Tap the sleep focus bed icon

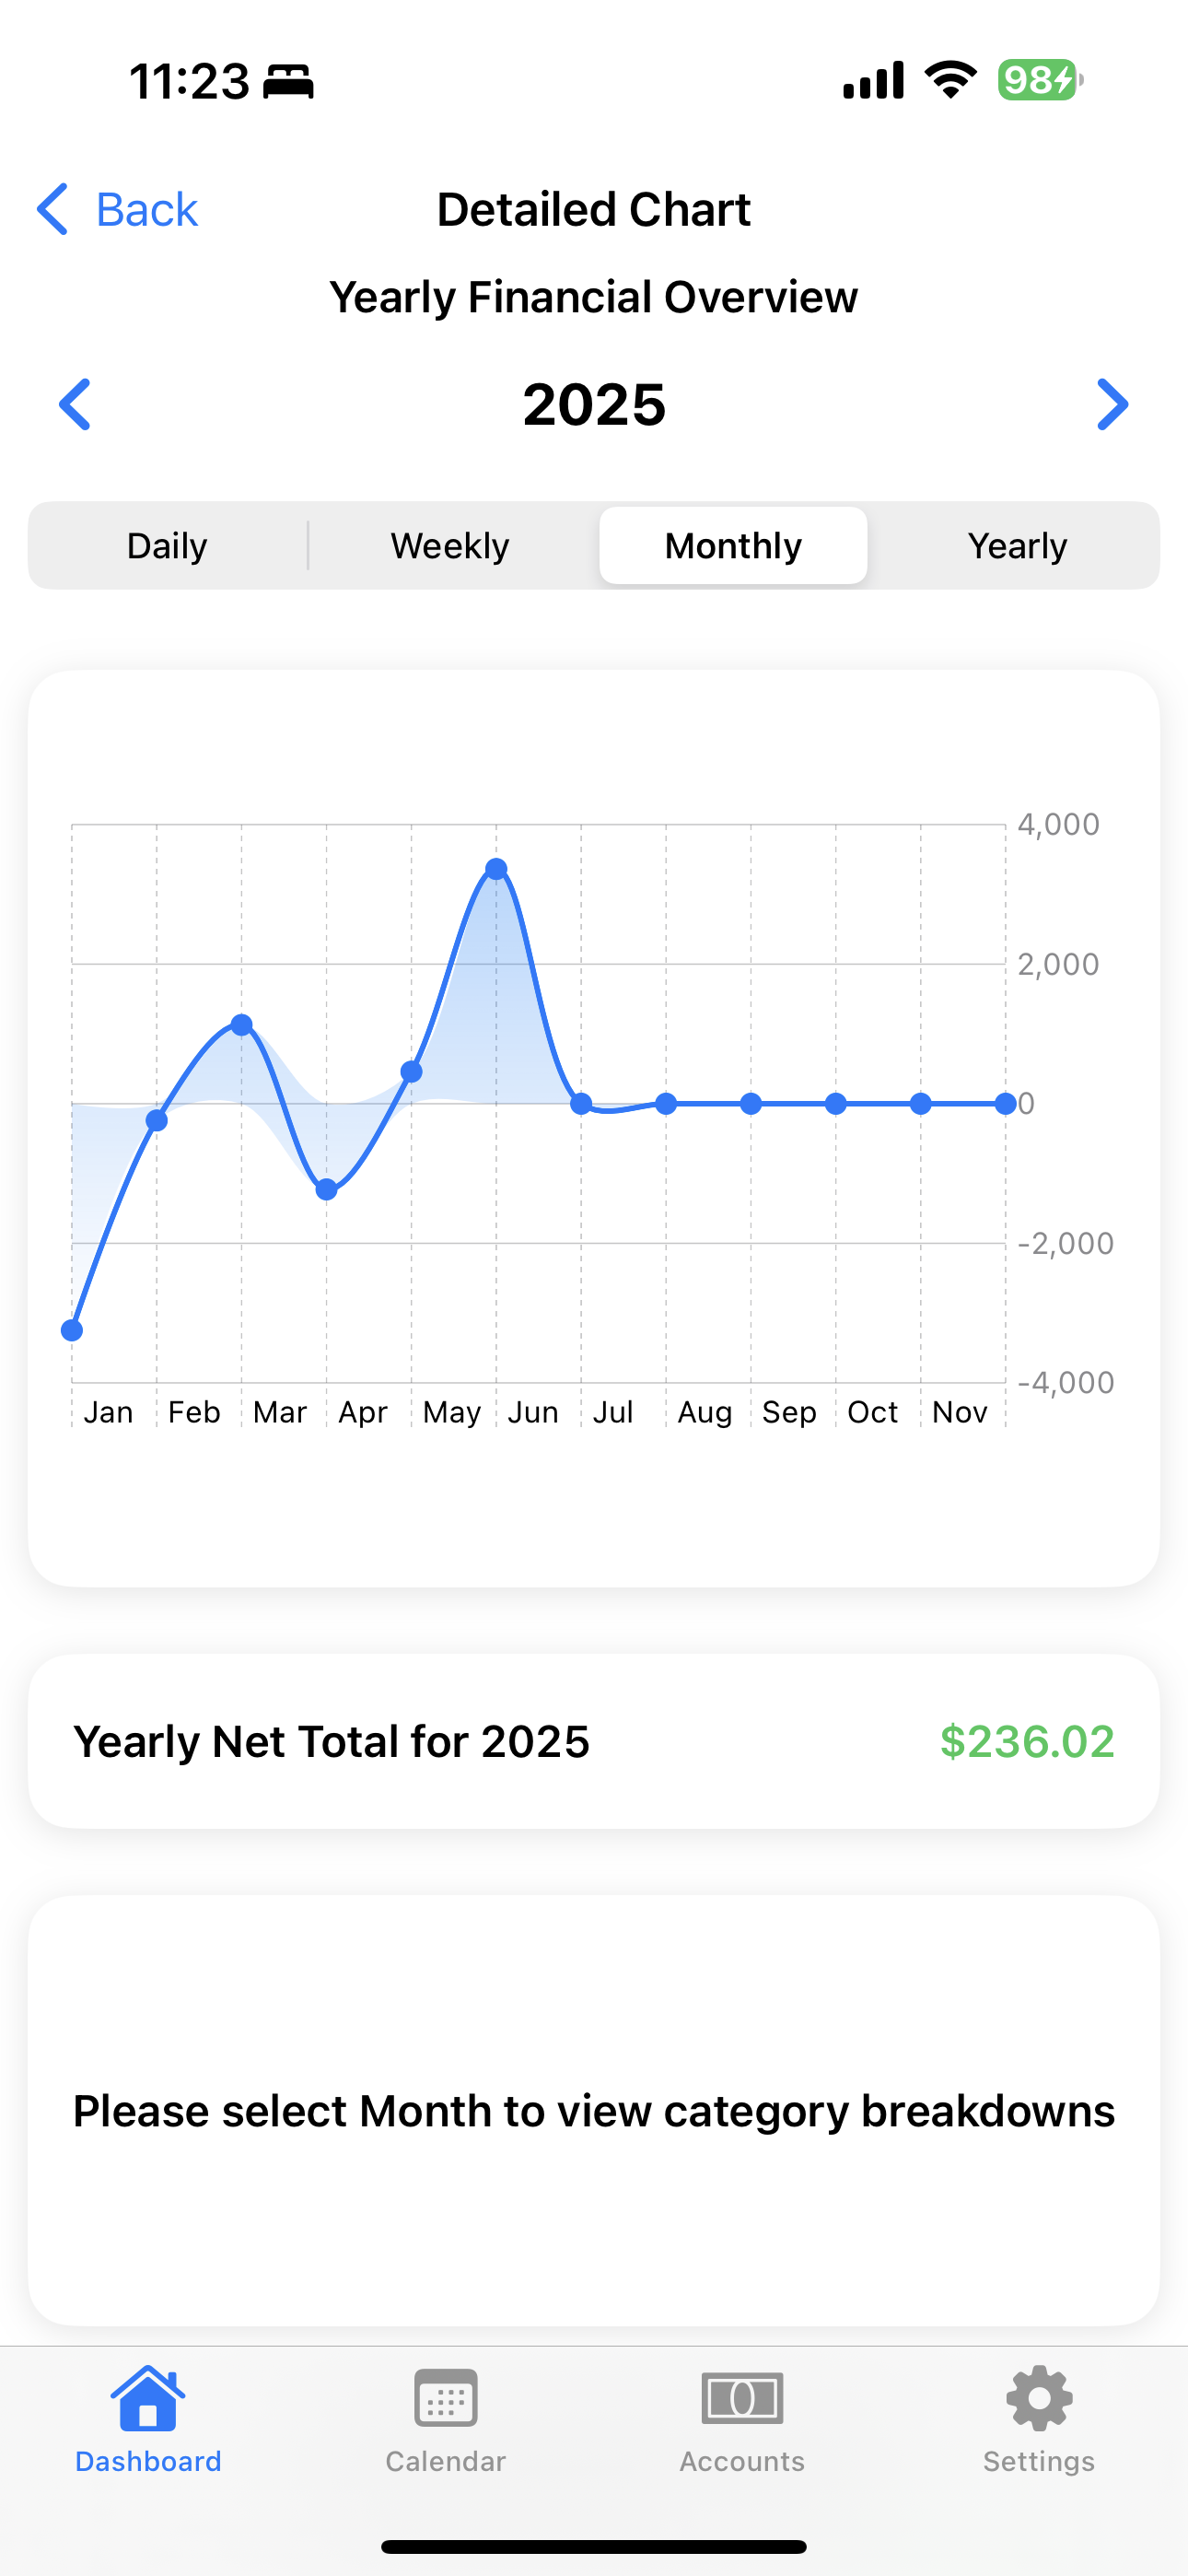pos(288,81)
